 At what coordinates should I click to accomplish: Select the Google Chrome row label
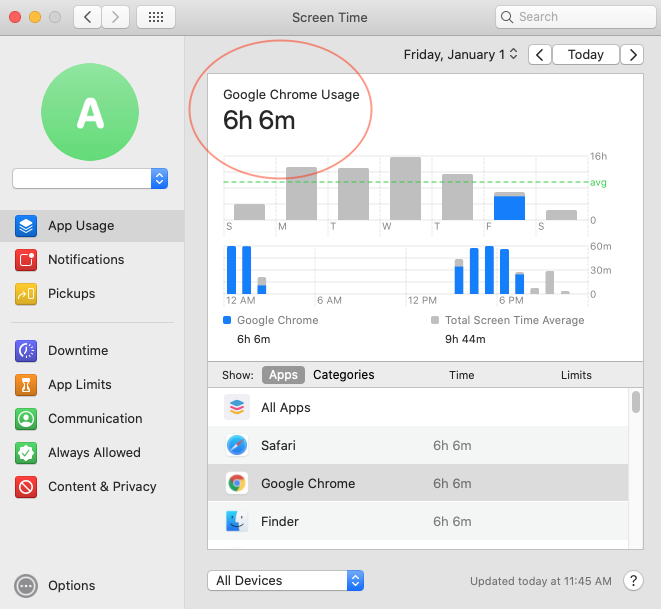pos(308,483)
